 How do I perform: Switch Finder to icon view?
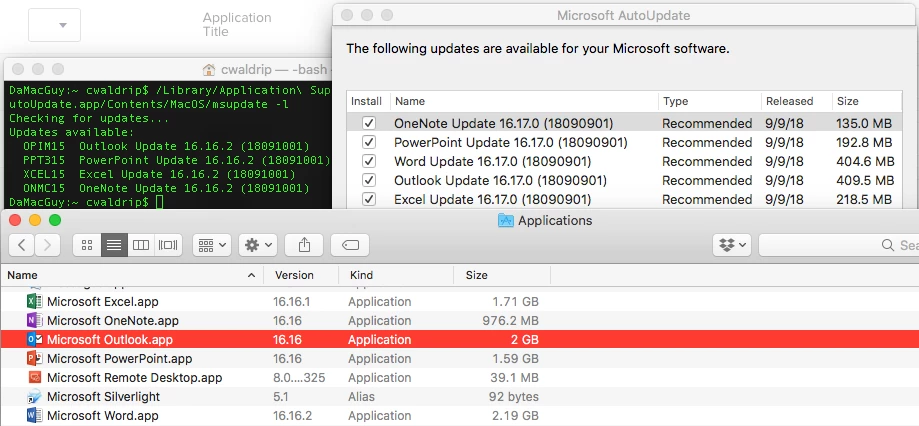click(87, 245)
